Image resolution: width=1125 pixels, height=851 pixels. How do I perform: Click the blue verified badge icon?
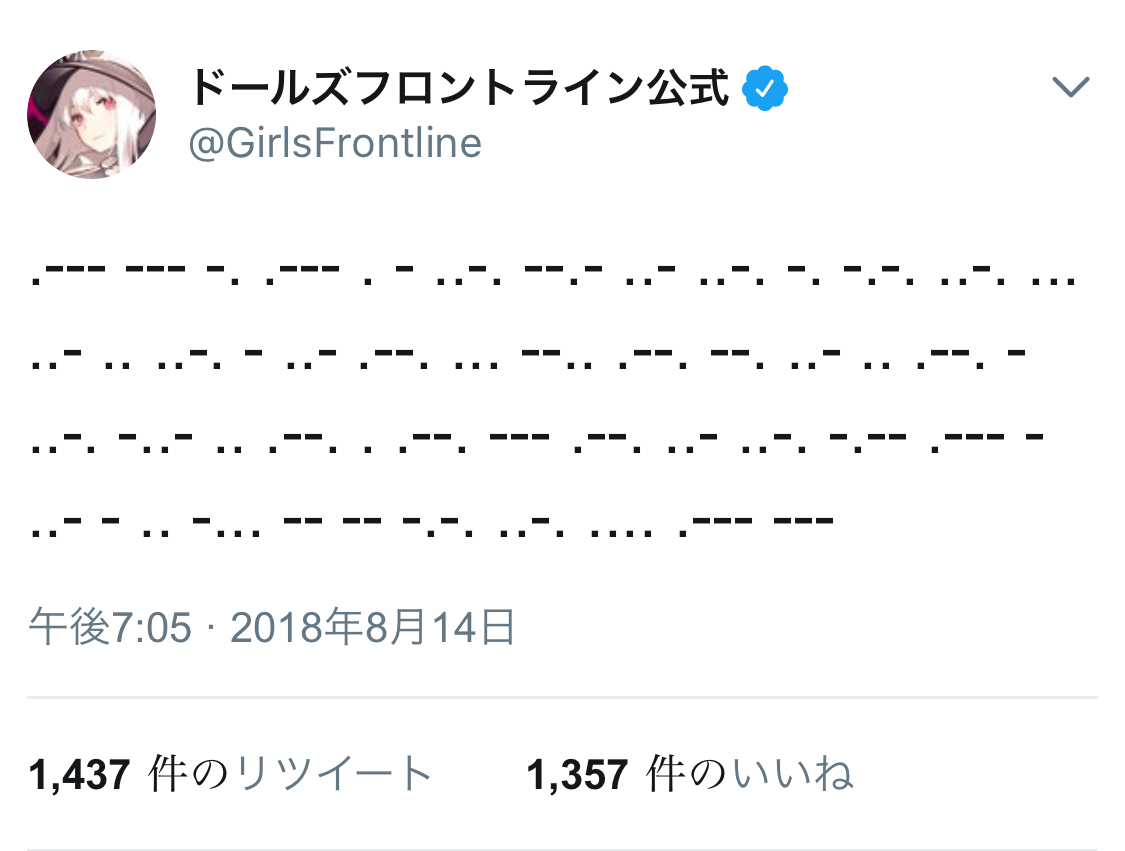[765, 90]
